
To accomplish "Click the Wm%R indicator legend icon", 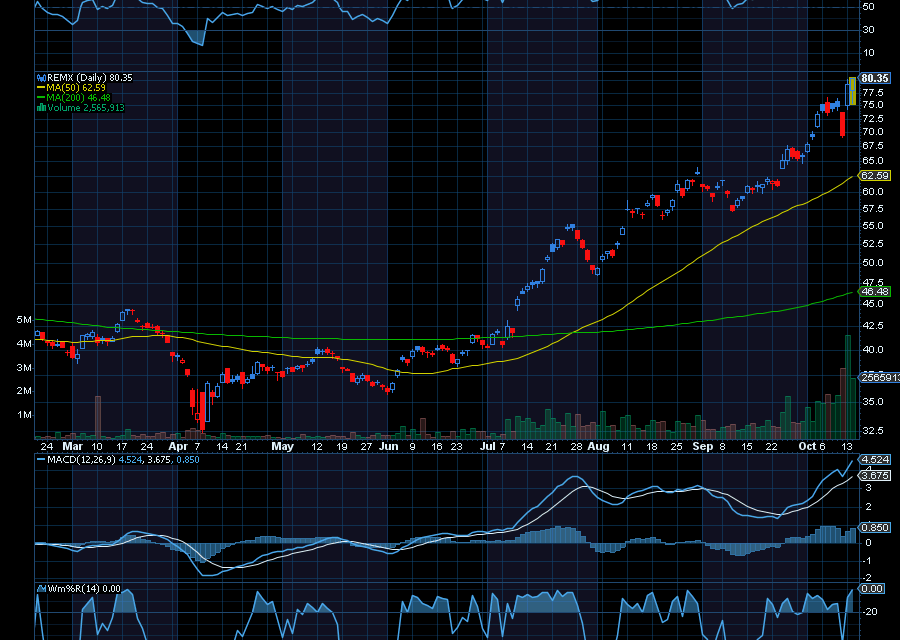I will [x=40, y=589].
